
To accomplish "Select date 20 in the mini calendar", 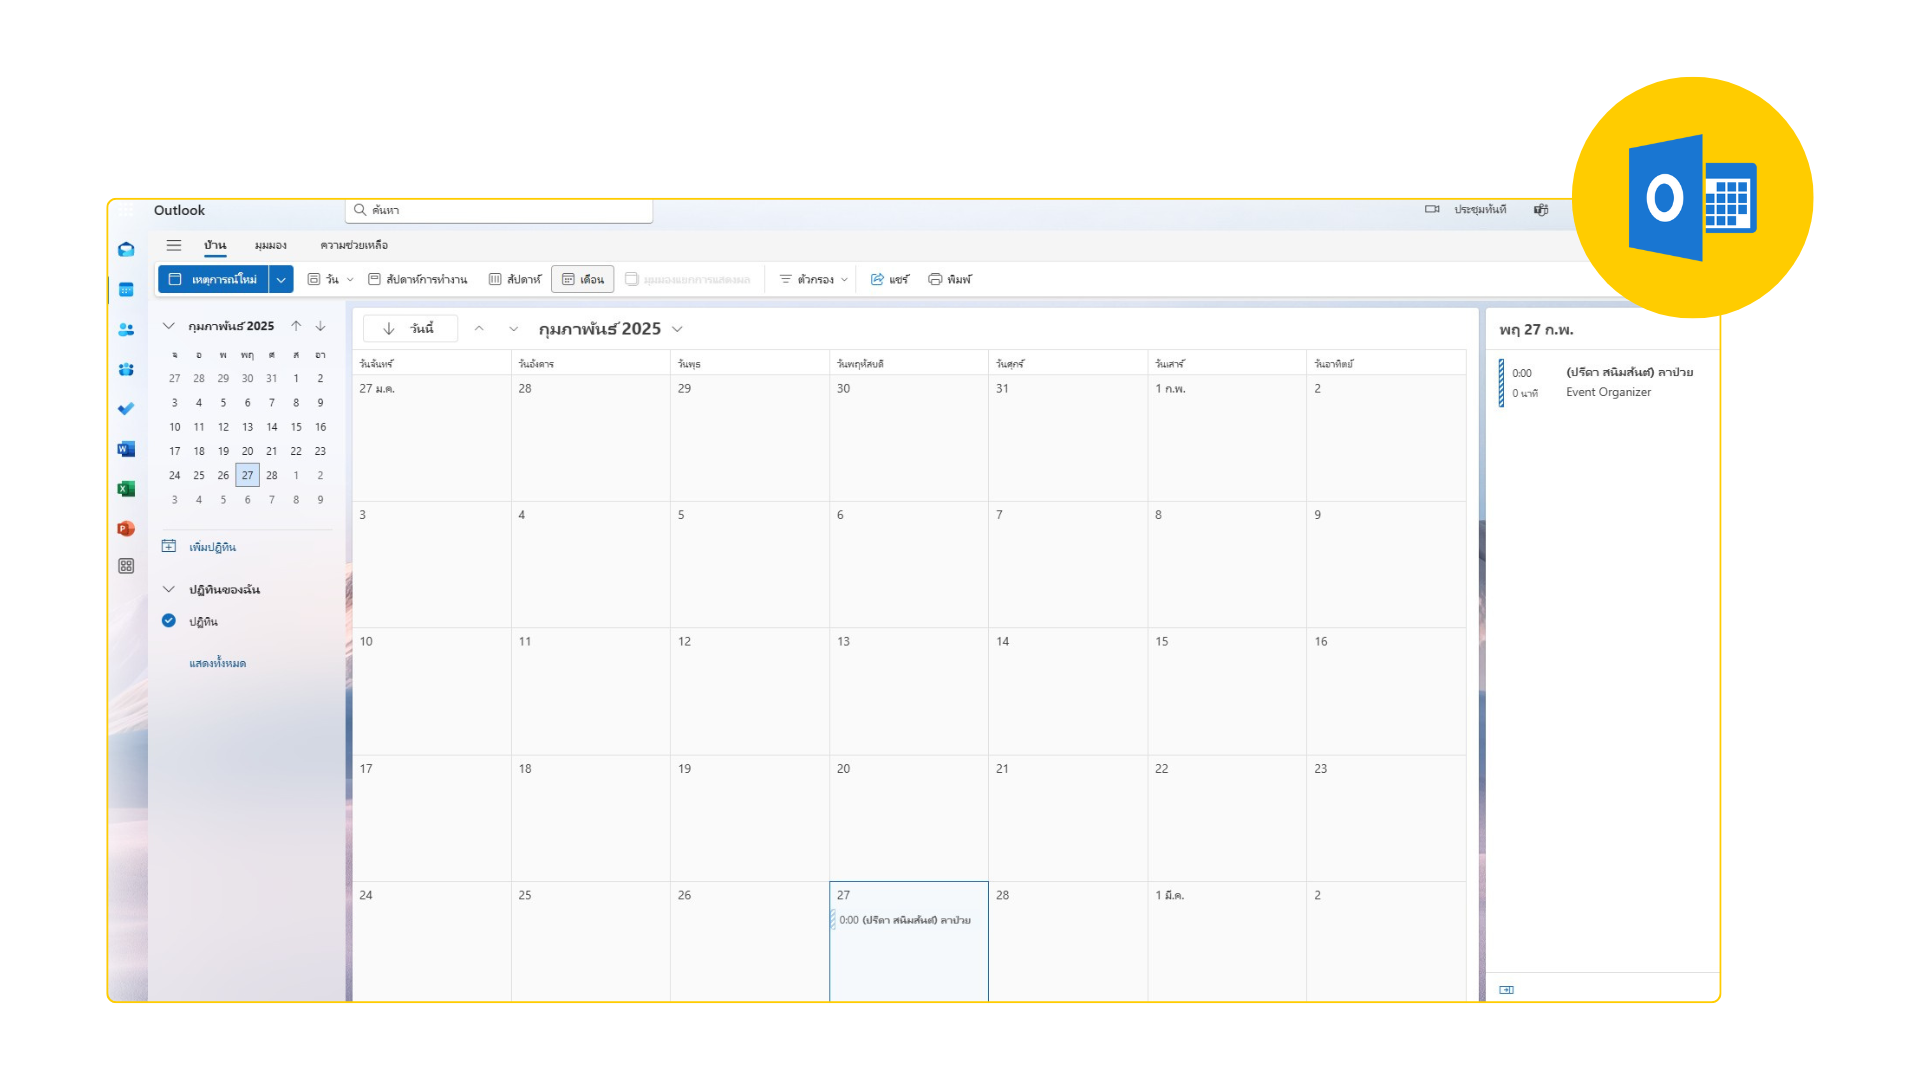I will 247,451.
